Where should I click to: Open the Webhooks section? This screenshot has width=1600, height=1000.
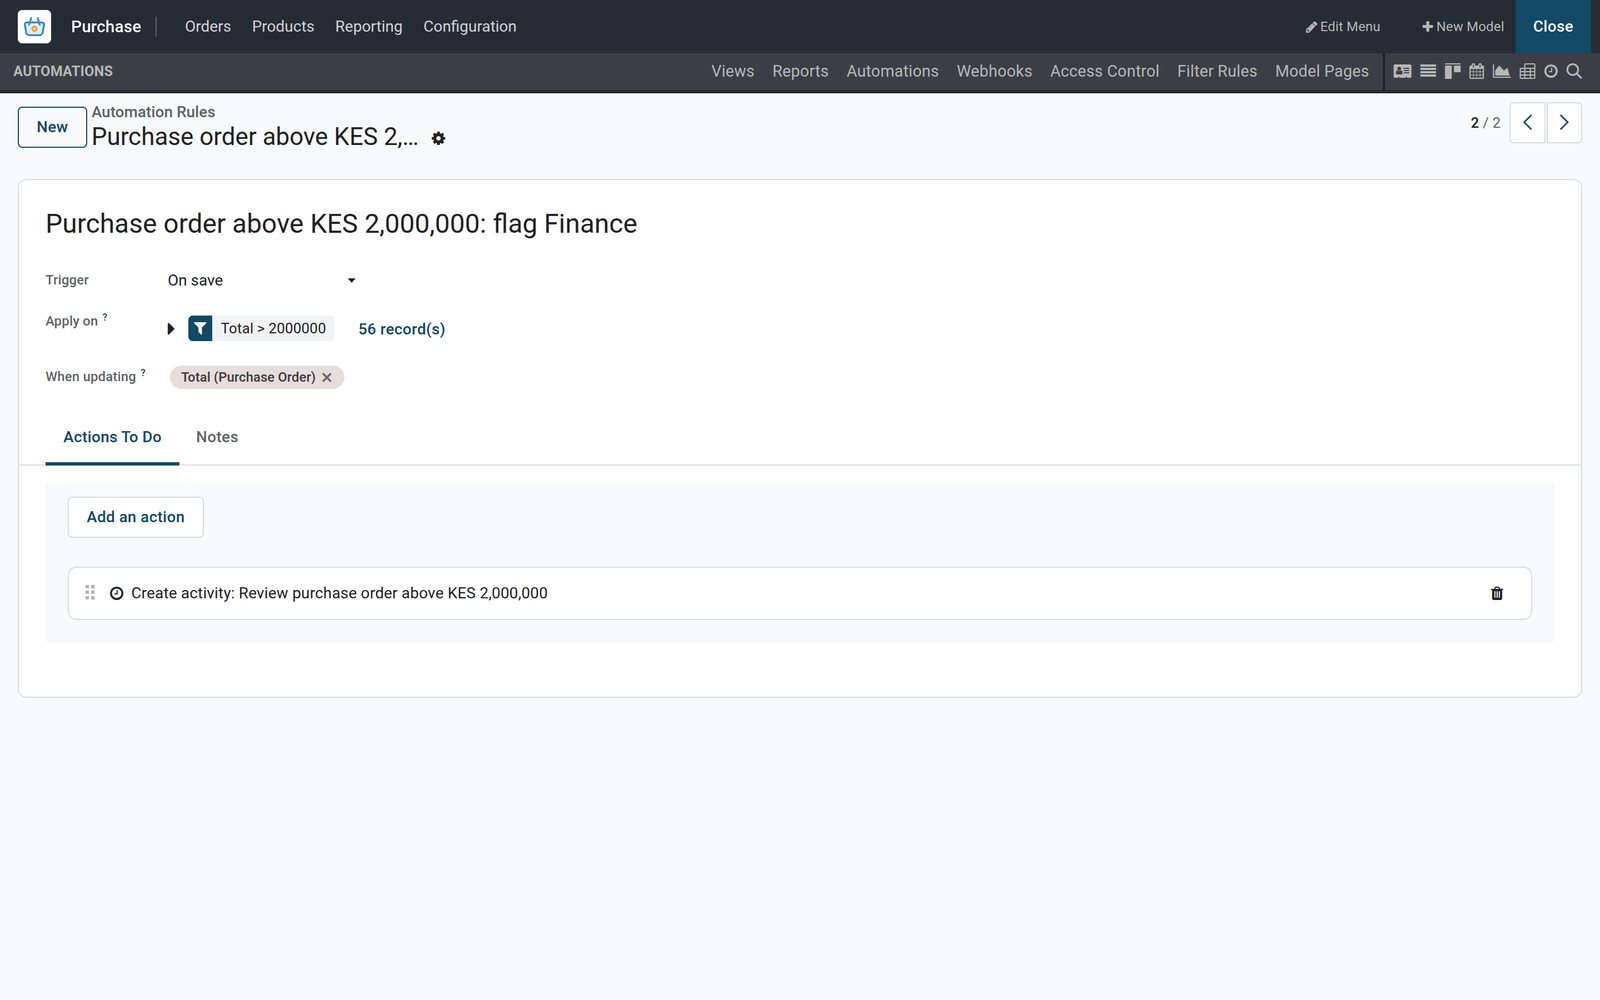994,71
